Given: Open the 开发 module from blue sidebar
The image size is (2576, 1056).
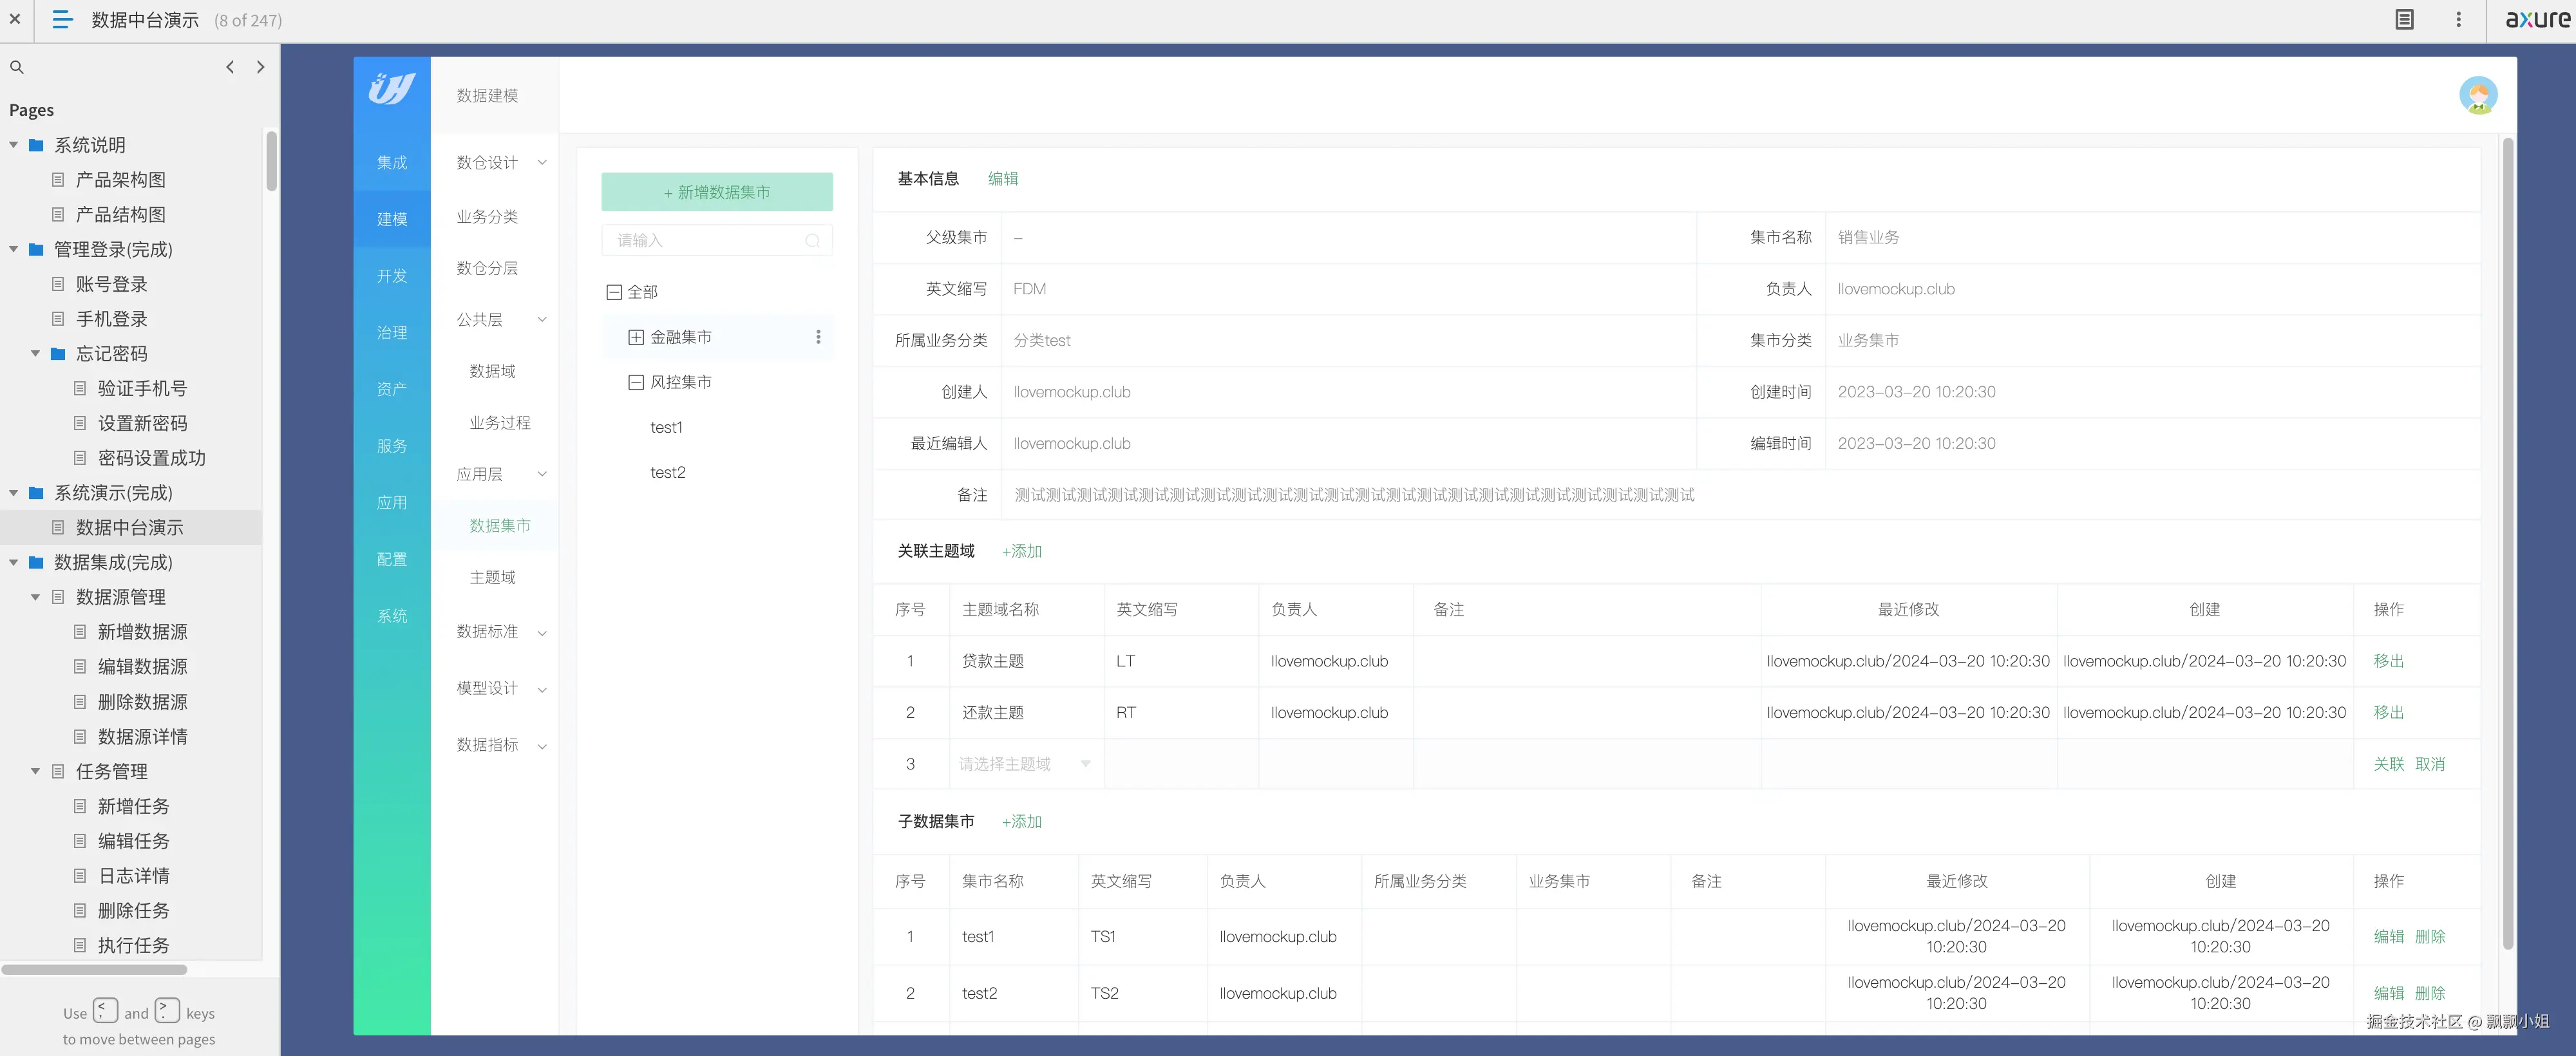Looking at the screenshot, I should tap(391, 275).
